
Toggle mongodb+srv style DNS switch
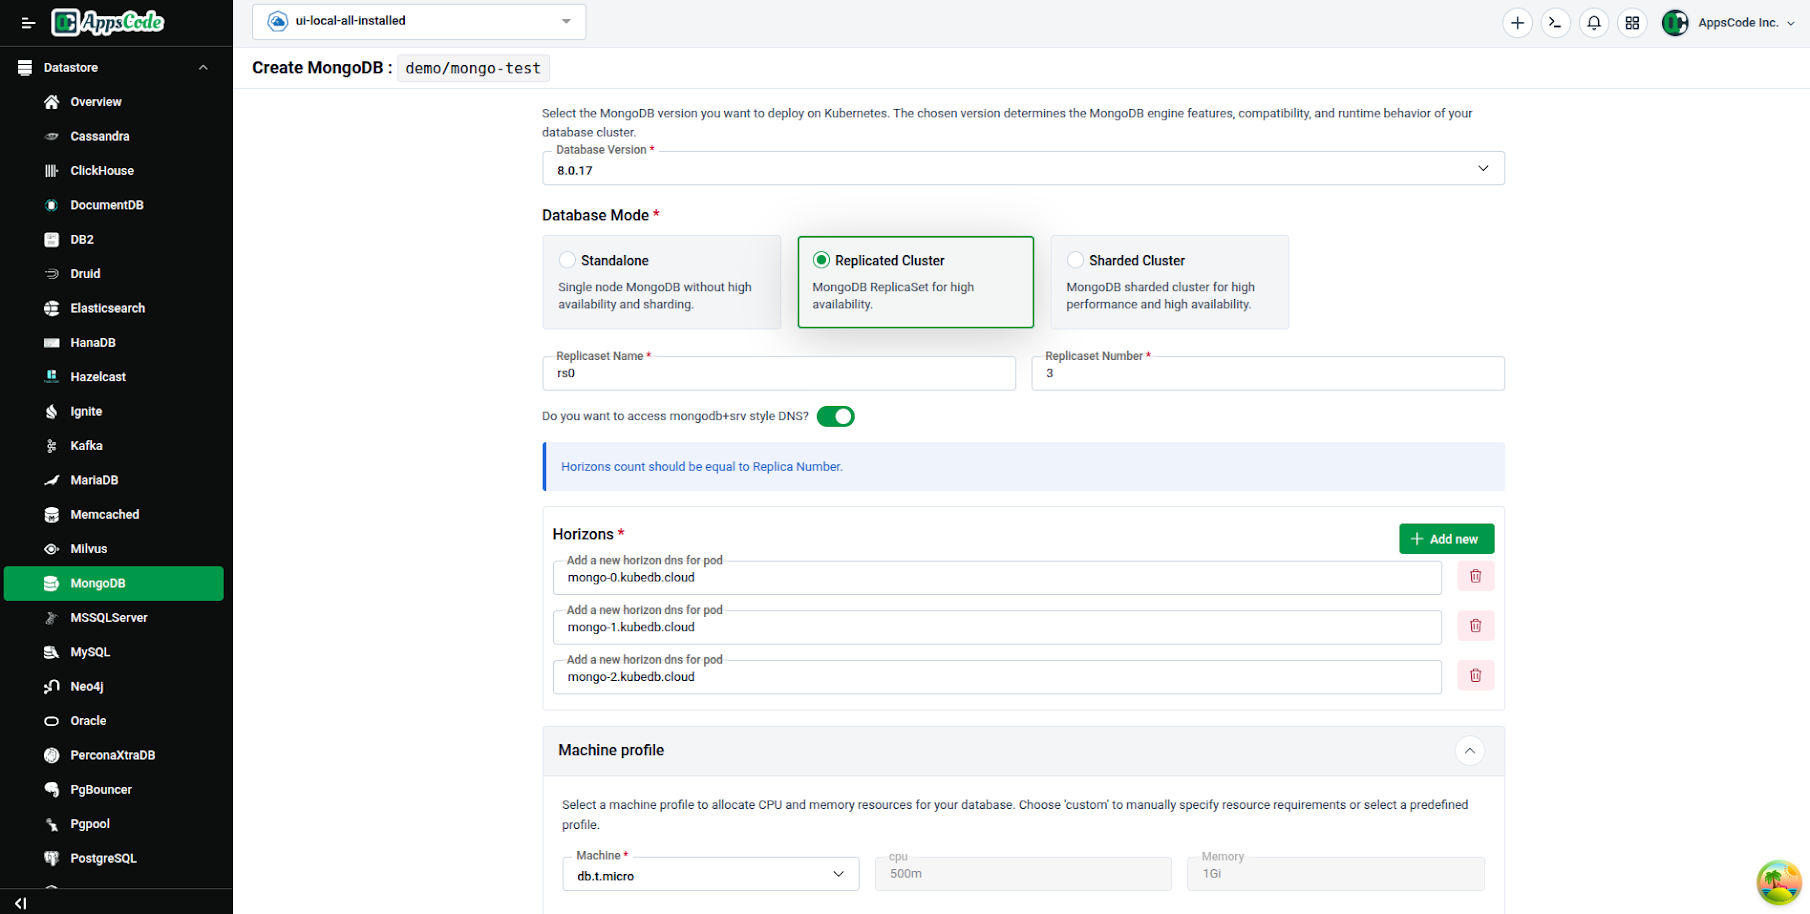click(x=835, y=416)
